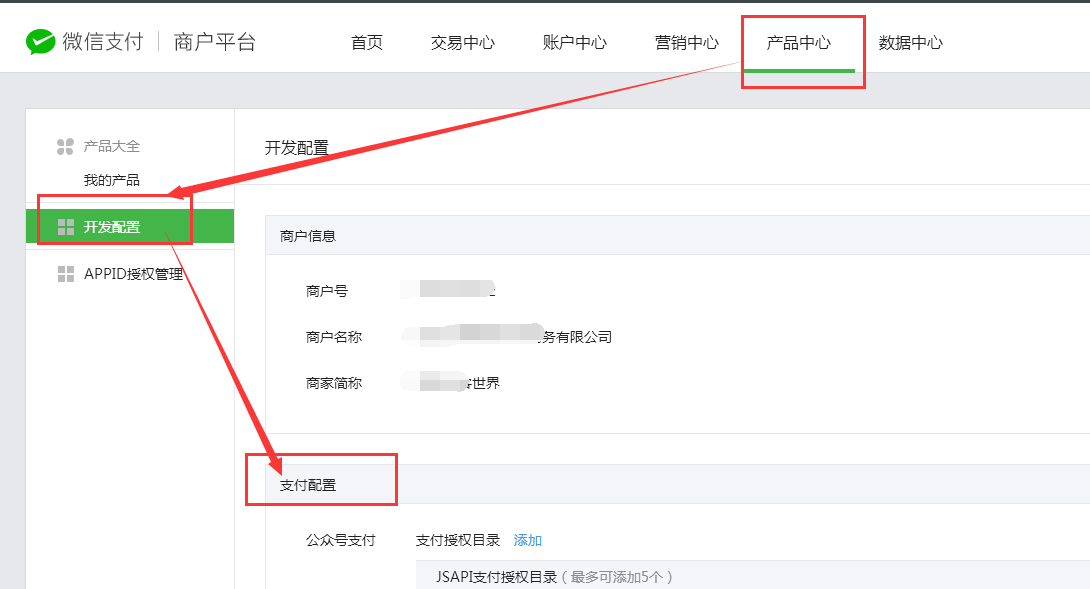1090x589 pixels.
Task: Switch to 交易中心 tab
Action: tap(462, 42)
